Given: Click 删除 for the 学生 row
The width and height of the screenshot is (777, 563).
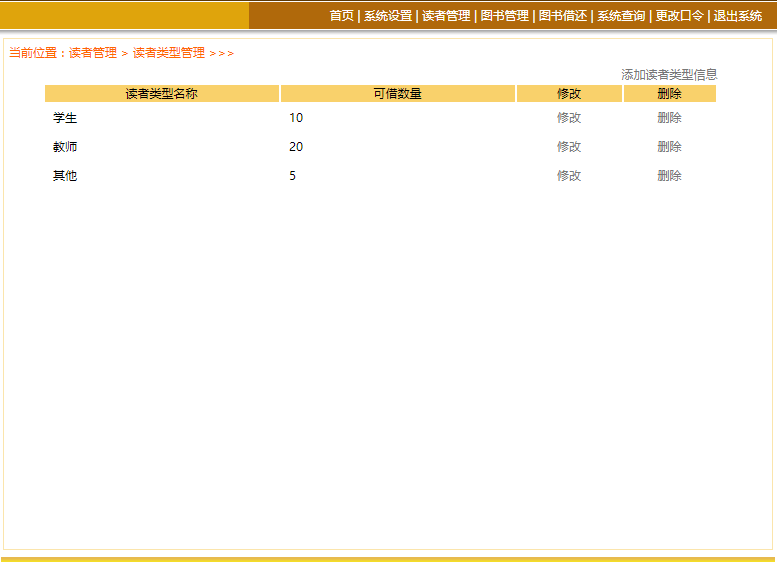Looking at the screenshot, I should click(x=669, y=118).
